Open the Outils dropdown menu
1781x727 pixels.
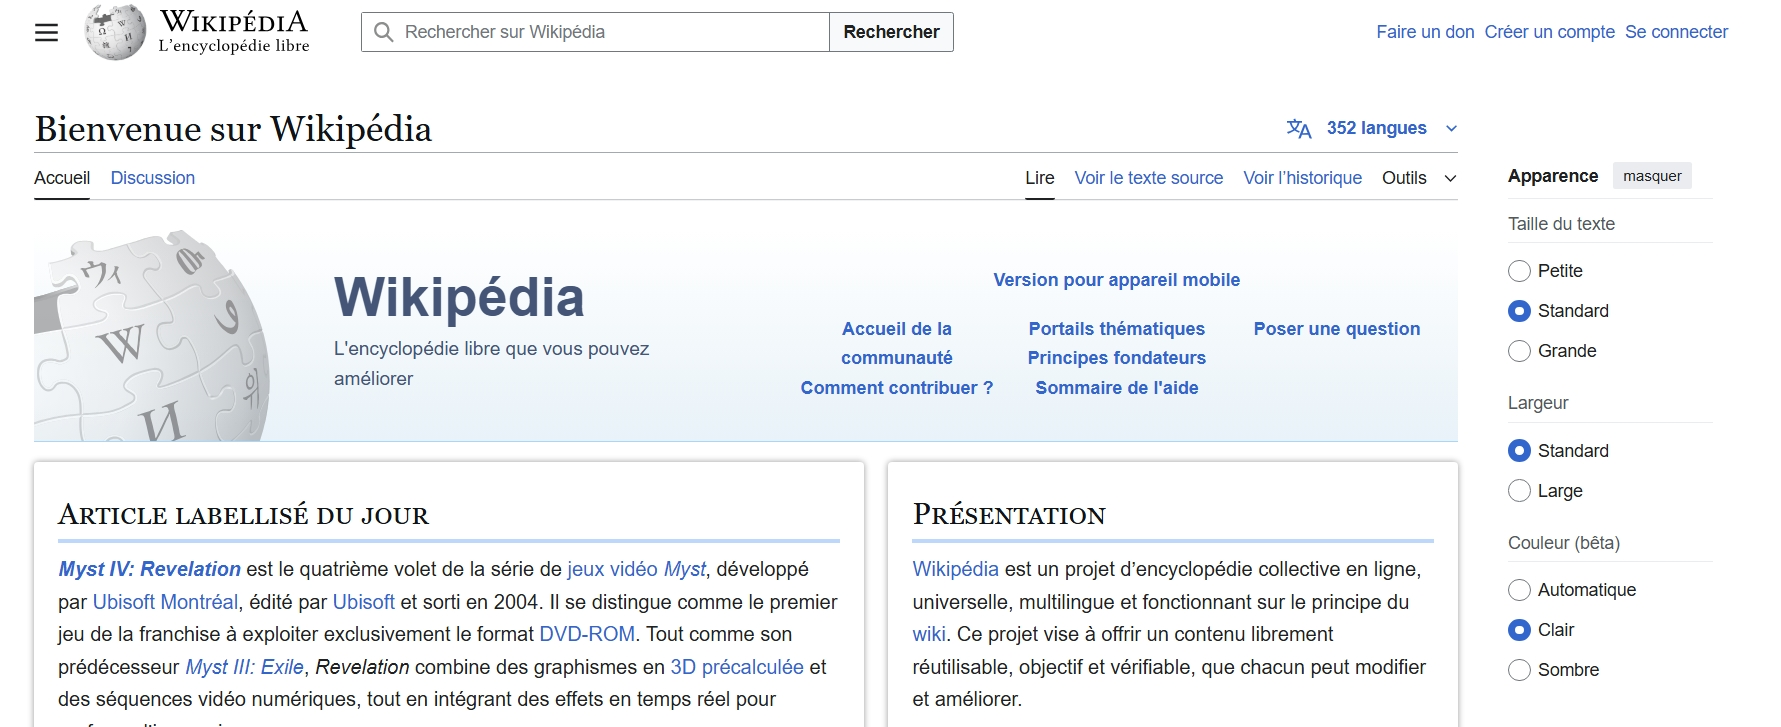1419,178
